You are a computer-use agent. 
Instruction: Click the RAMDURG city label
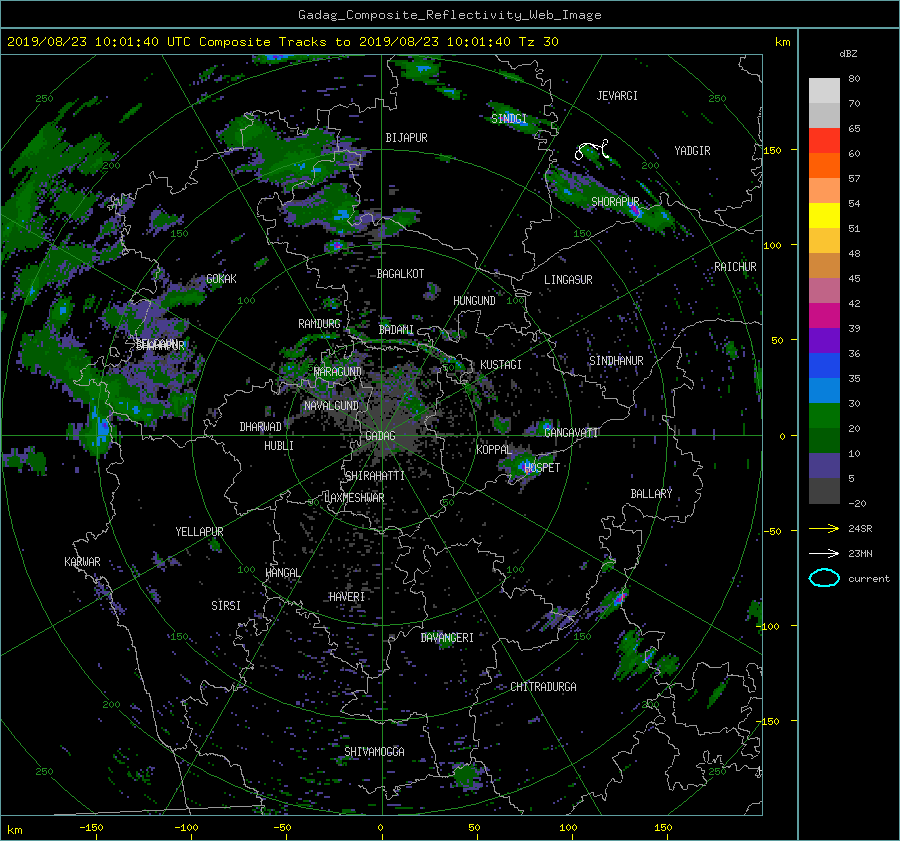[x=319, y=324]
